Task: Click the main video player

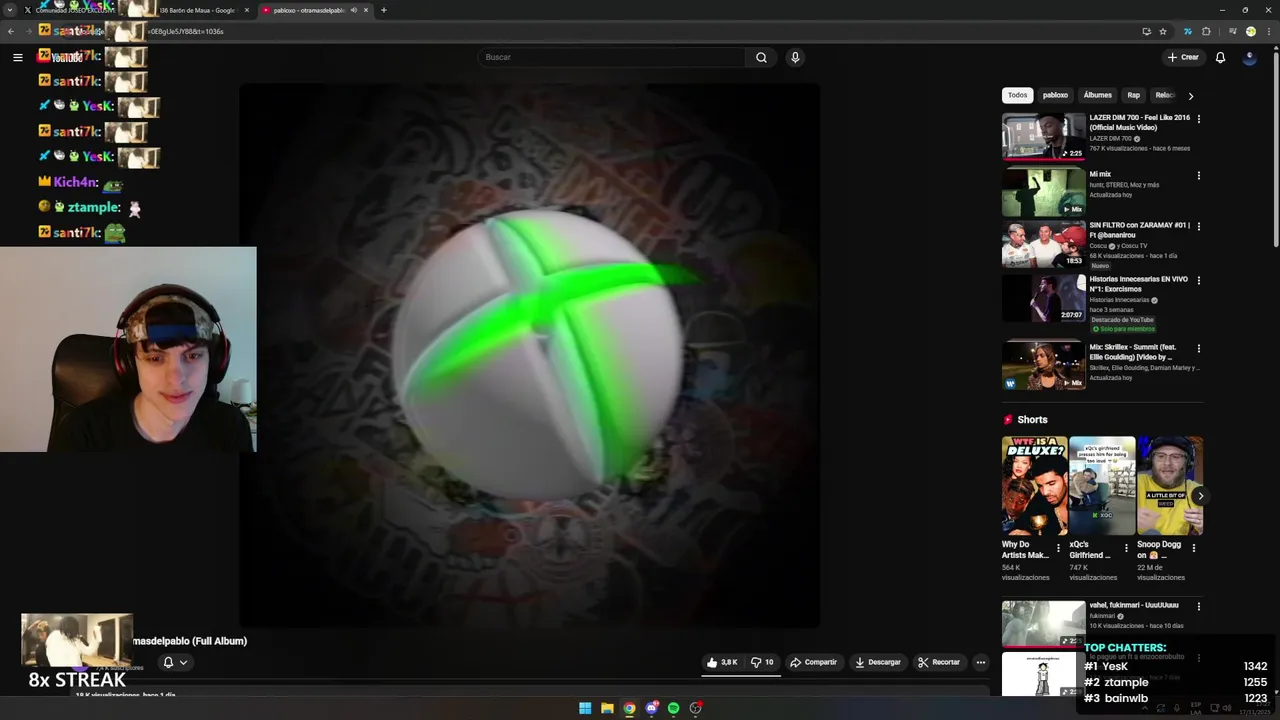Action: pyautogui.click(x=530, y=355)
